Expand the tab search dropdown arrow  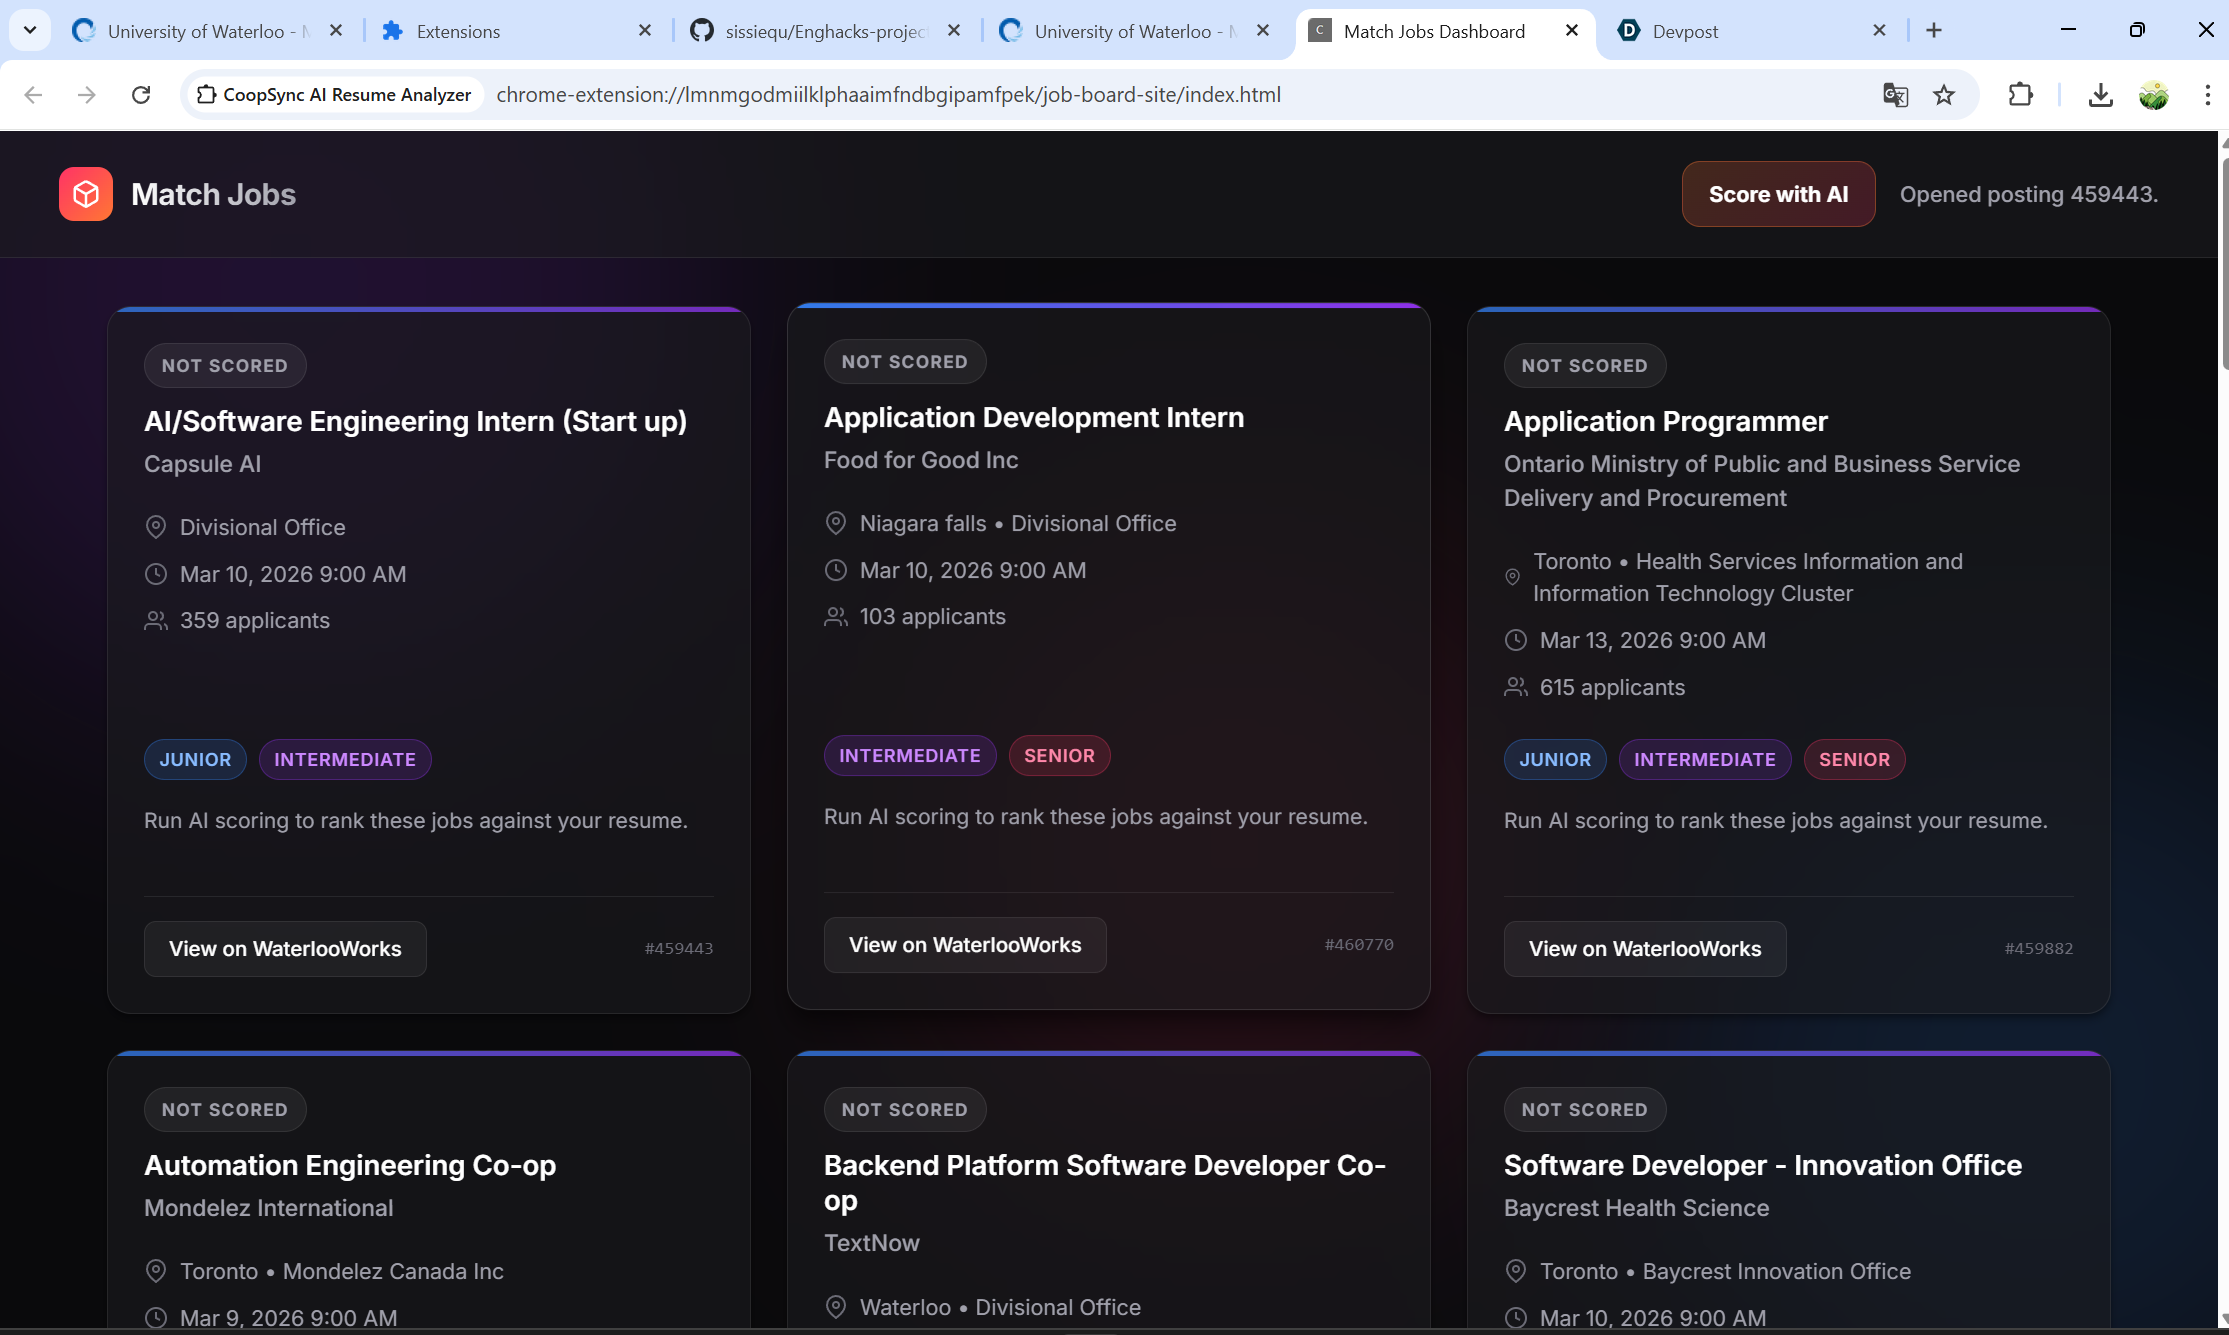point(30,30)
